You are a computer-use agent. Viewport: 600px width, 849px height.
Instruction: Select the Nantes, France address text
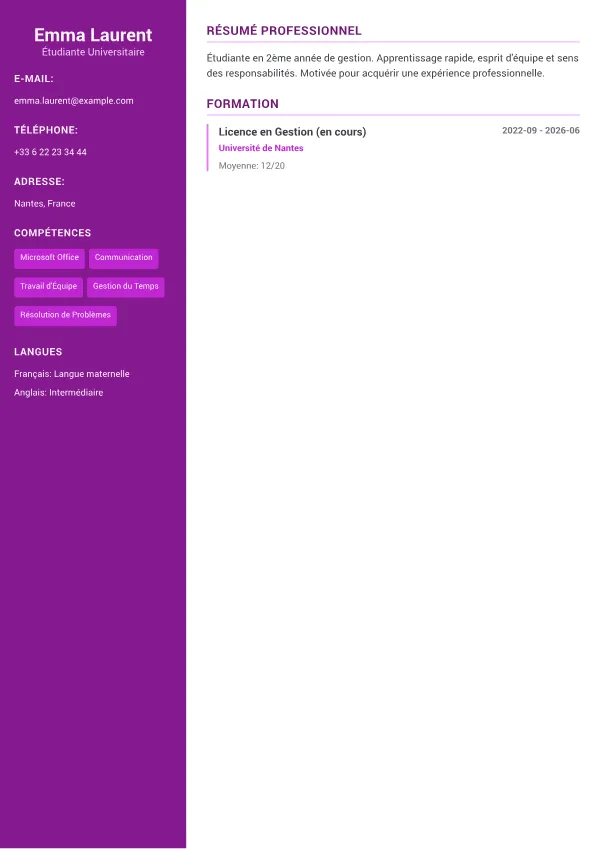click(x=44, y=204)
